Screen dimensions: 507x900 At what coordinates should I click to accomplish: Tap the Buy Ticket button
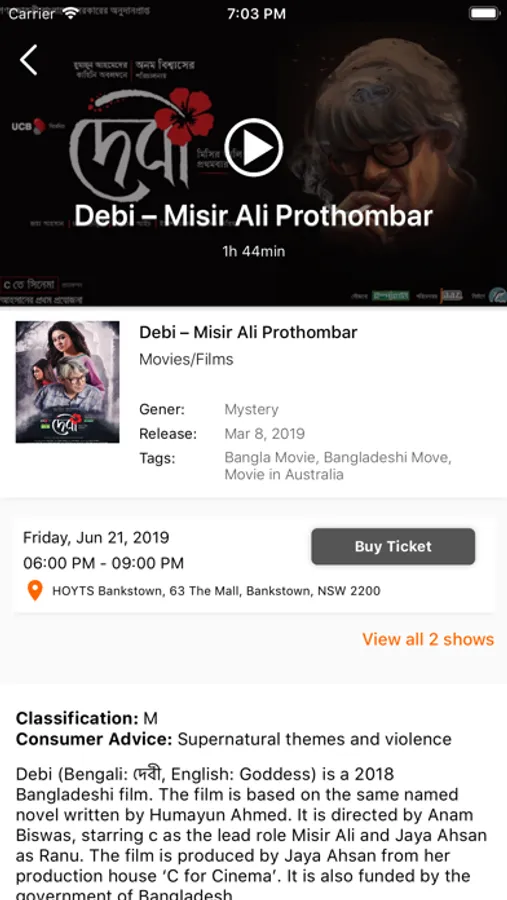pyautogui.click(x=393, y=546)
